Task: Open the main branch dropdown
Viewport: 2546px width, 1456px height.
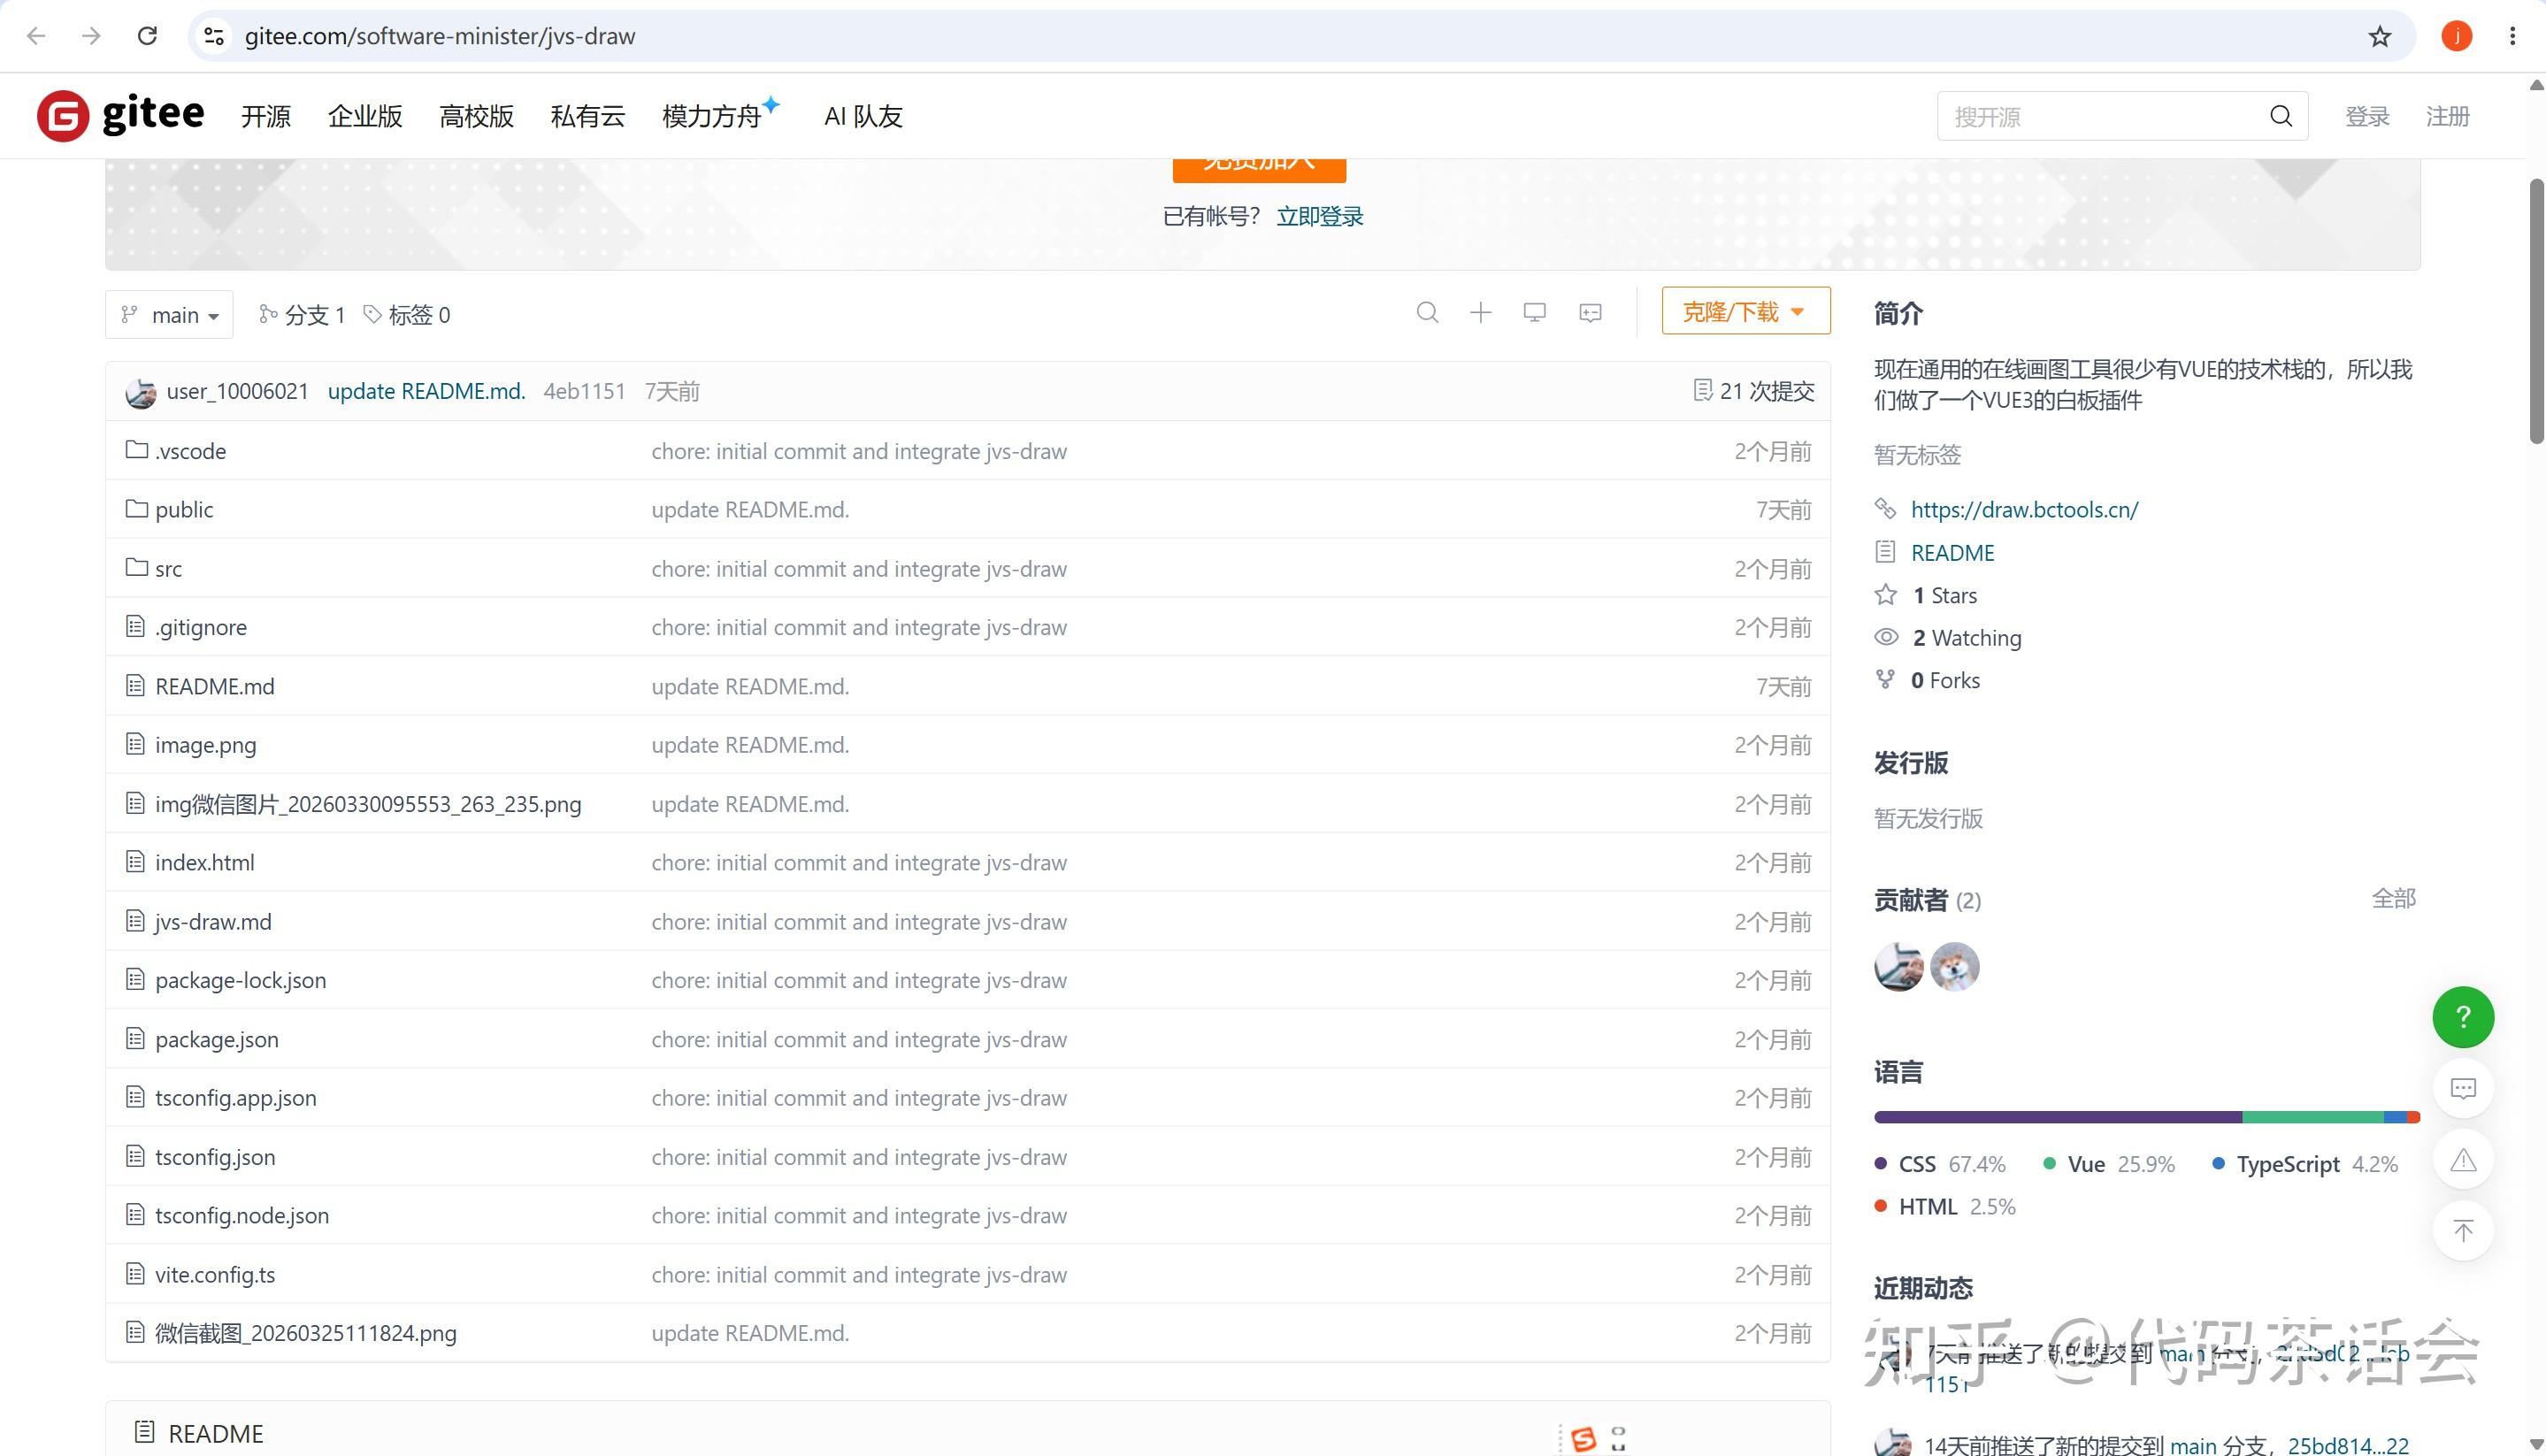Action: click(x=169, y=315)
